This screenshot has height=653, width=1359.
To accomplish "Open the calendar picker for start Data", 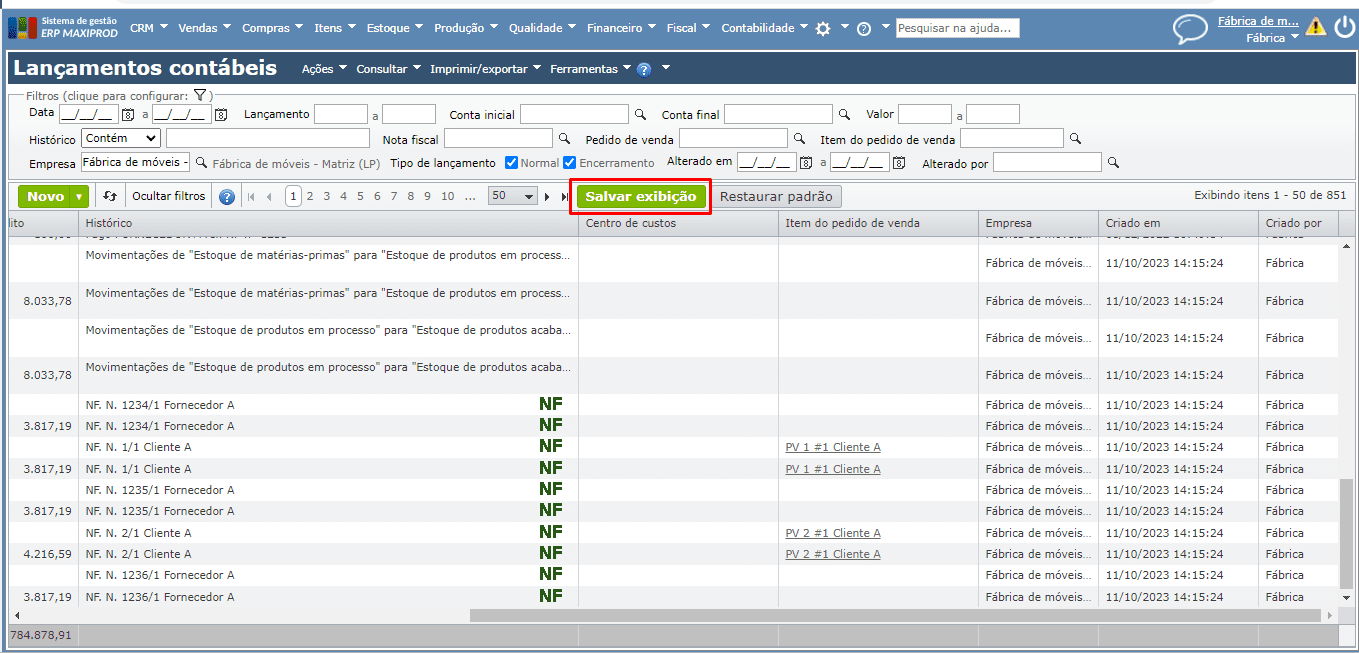I will click(128, 115).
